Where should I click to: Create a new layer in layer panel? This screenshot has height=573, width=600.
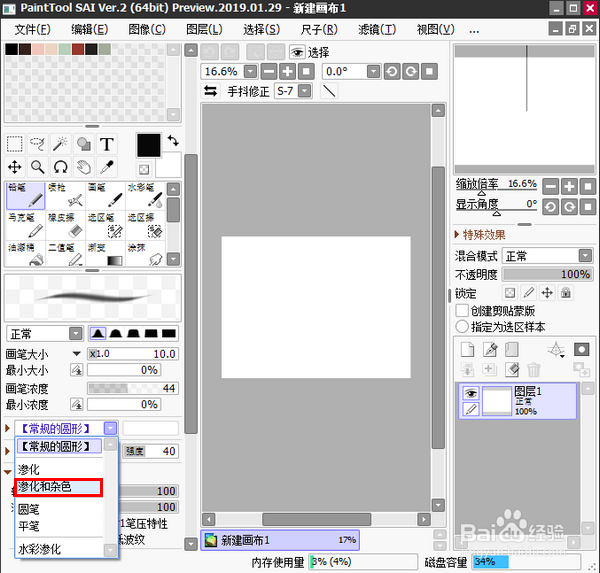pos(467,349)
